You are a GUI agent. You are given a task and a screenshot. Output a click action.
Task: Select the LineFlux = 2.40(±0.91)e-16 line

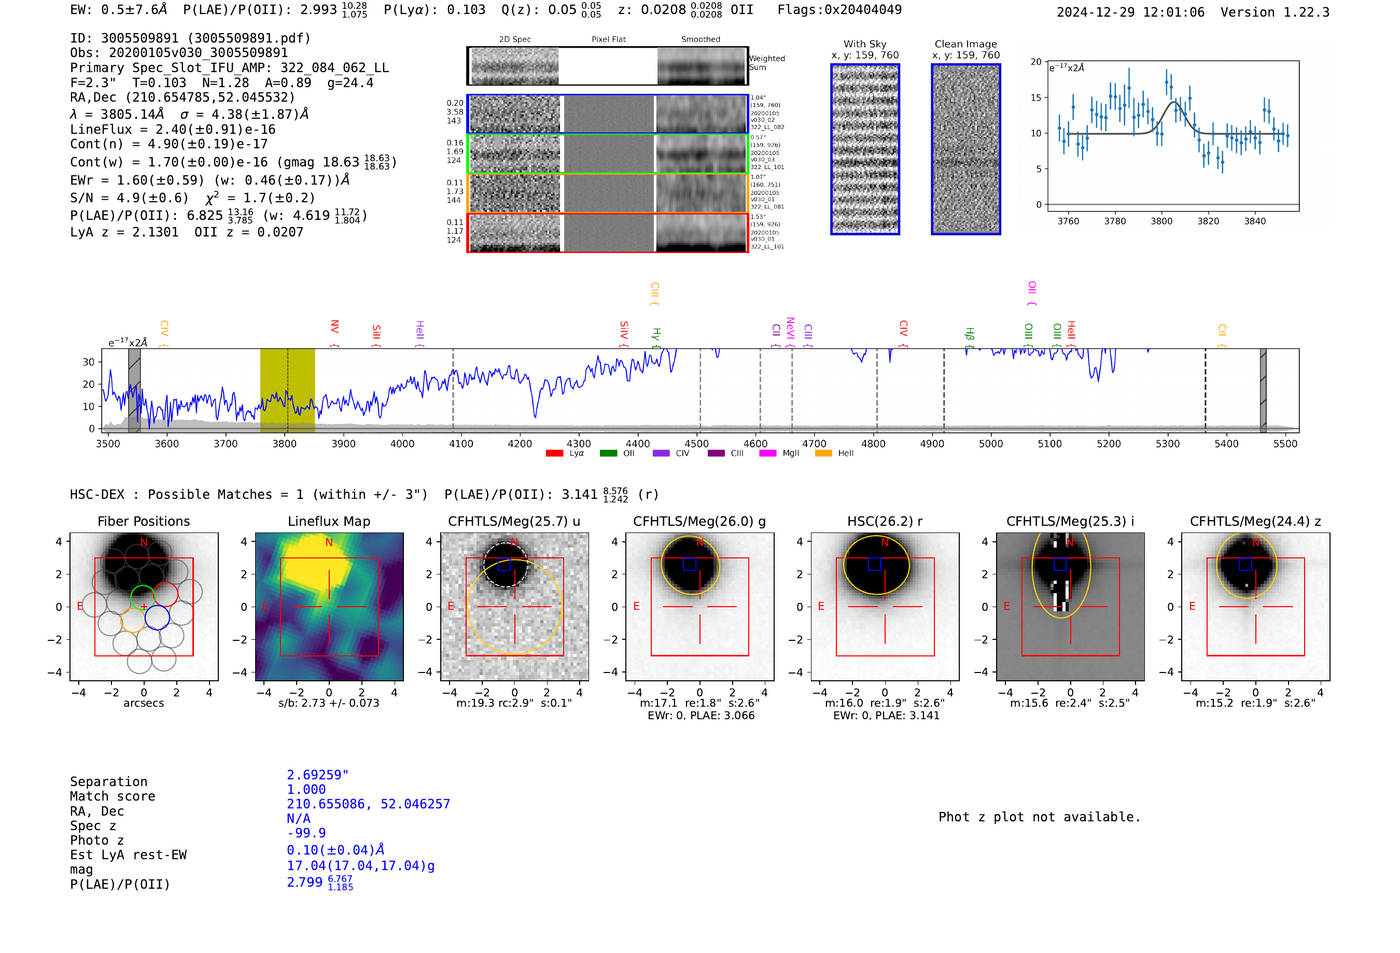(x=173, y=129)
